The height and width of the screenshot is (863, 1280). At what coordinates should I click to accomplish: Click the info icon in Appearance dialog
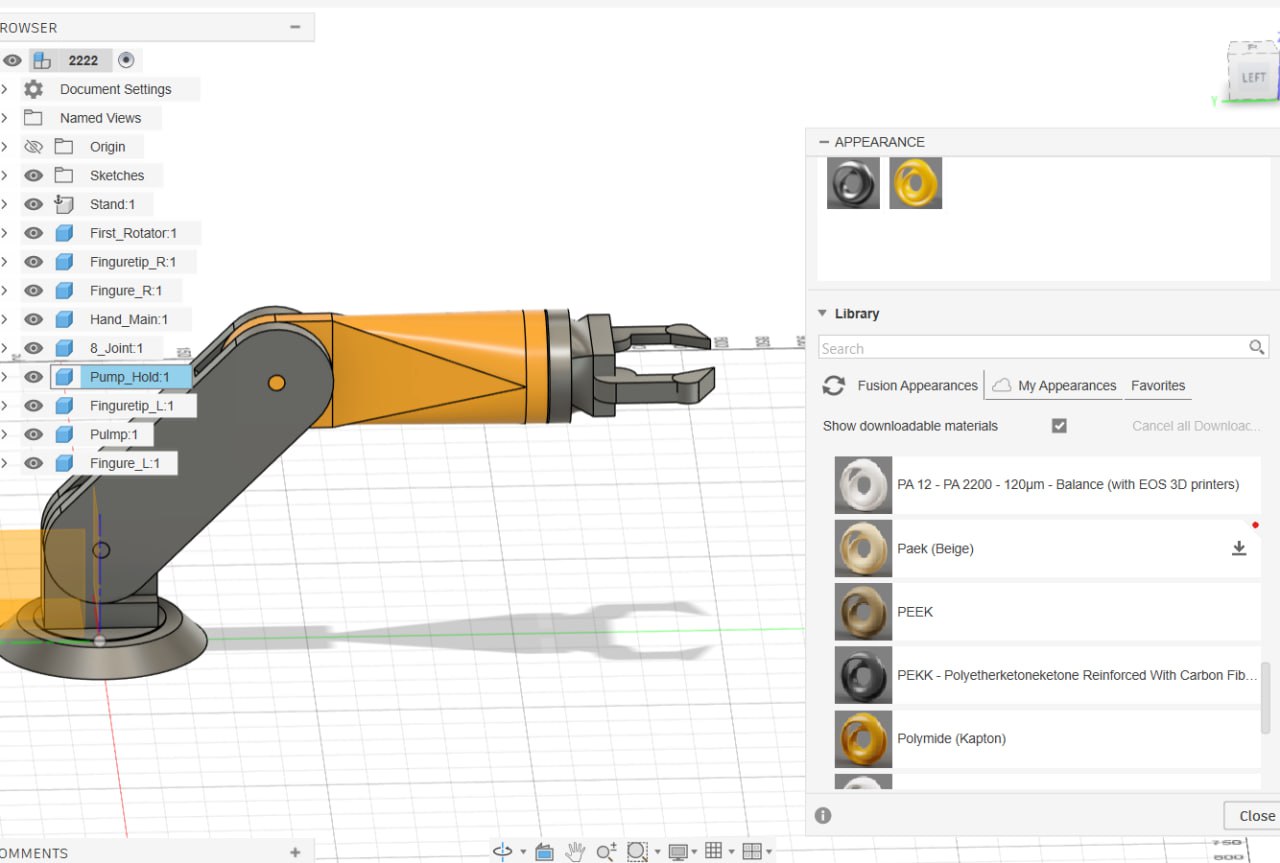coord(823,815)
